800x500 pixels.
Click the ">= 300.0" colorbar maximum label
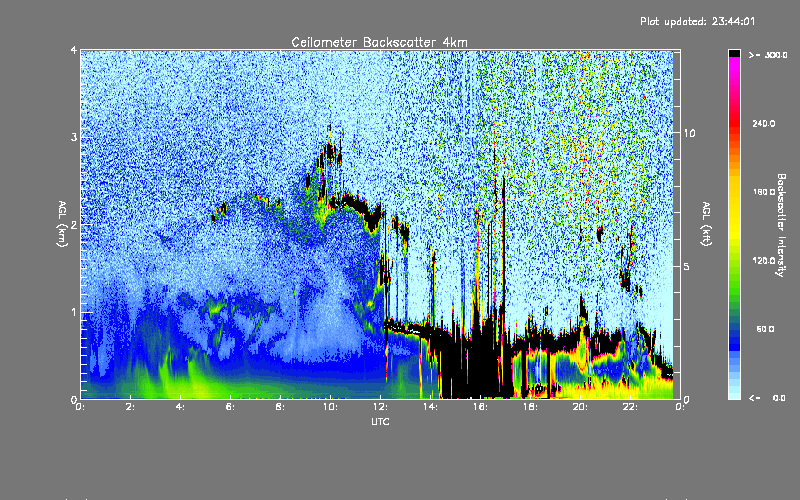(767, 55)
